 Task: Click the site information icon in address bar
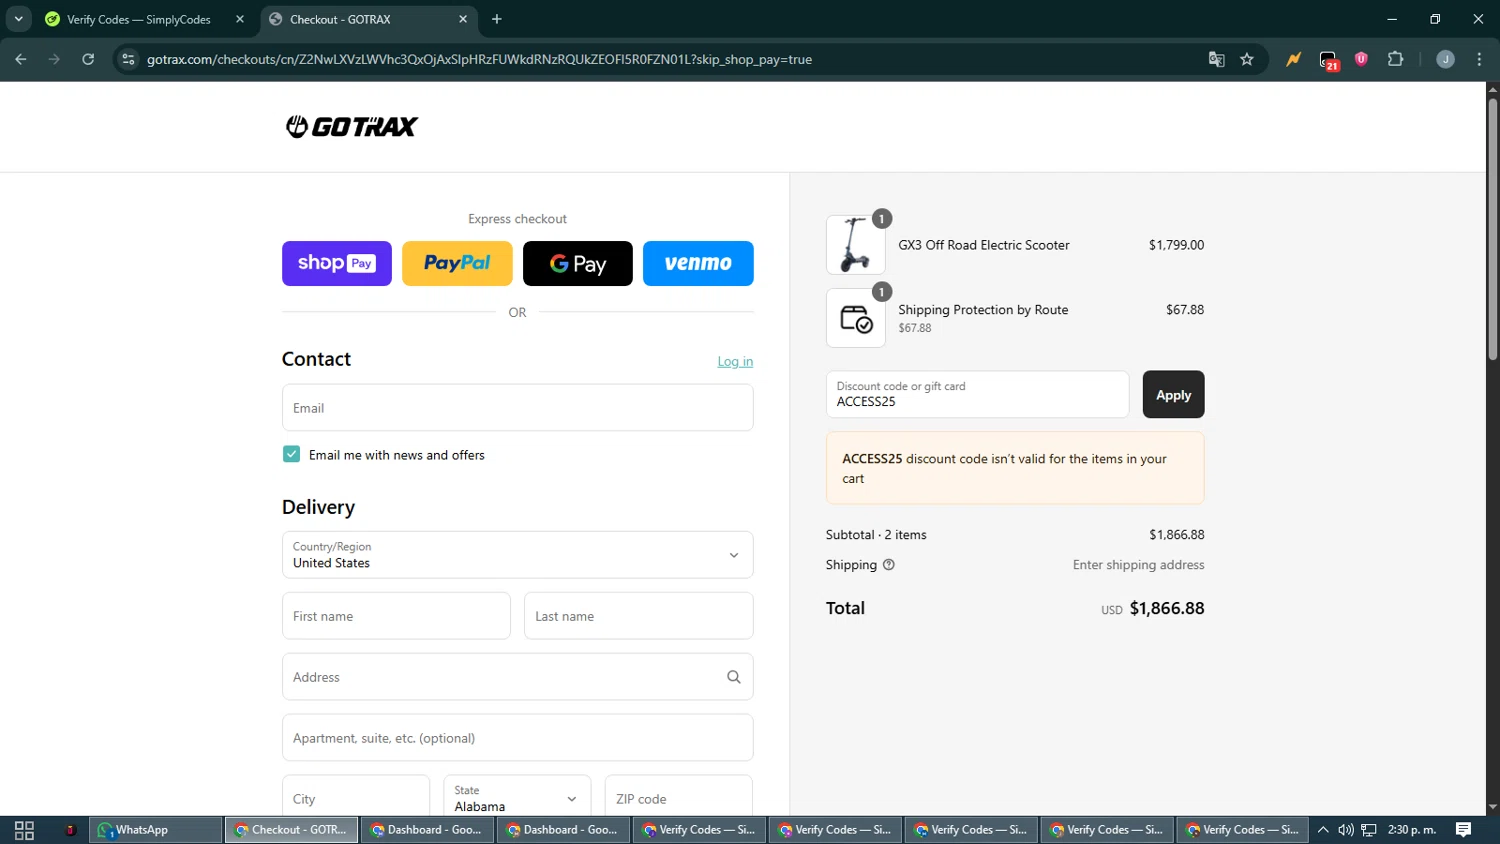(x=128, y=59)
